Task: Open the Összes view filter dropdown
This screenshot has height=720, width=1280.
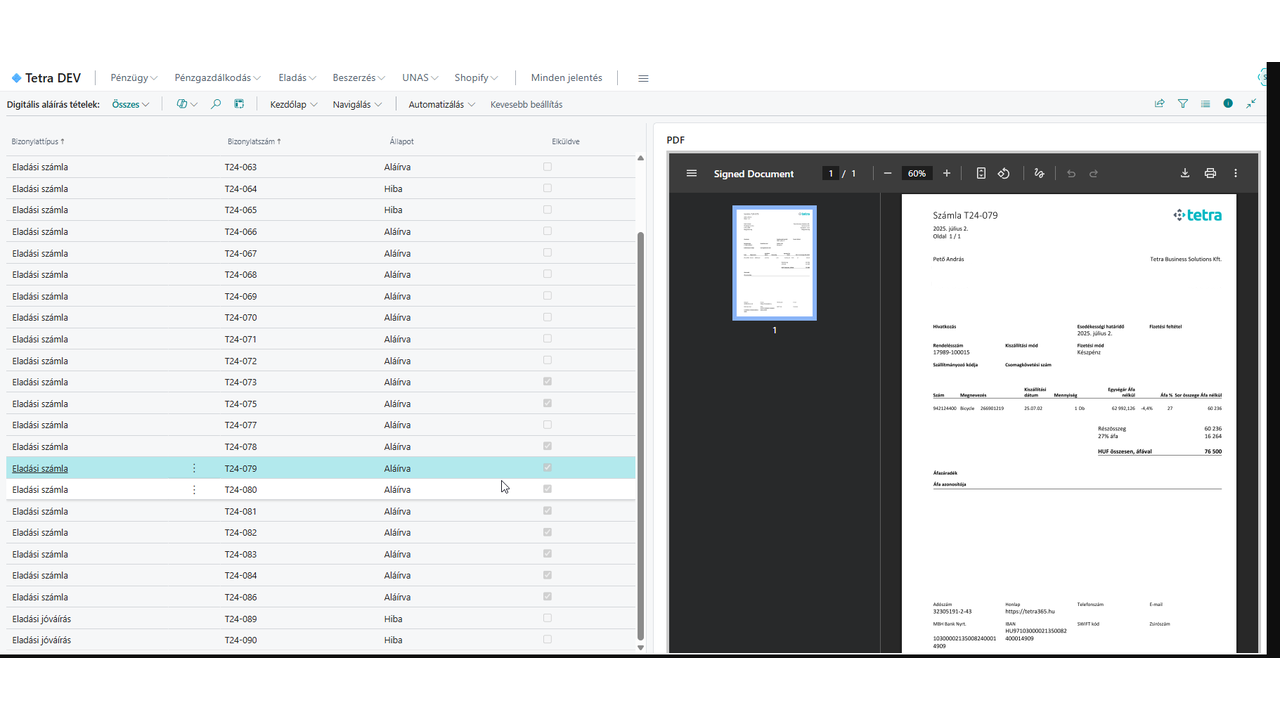Action: pyautogui.click(x=131, y=104)
